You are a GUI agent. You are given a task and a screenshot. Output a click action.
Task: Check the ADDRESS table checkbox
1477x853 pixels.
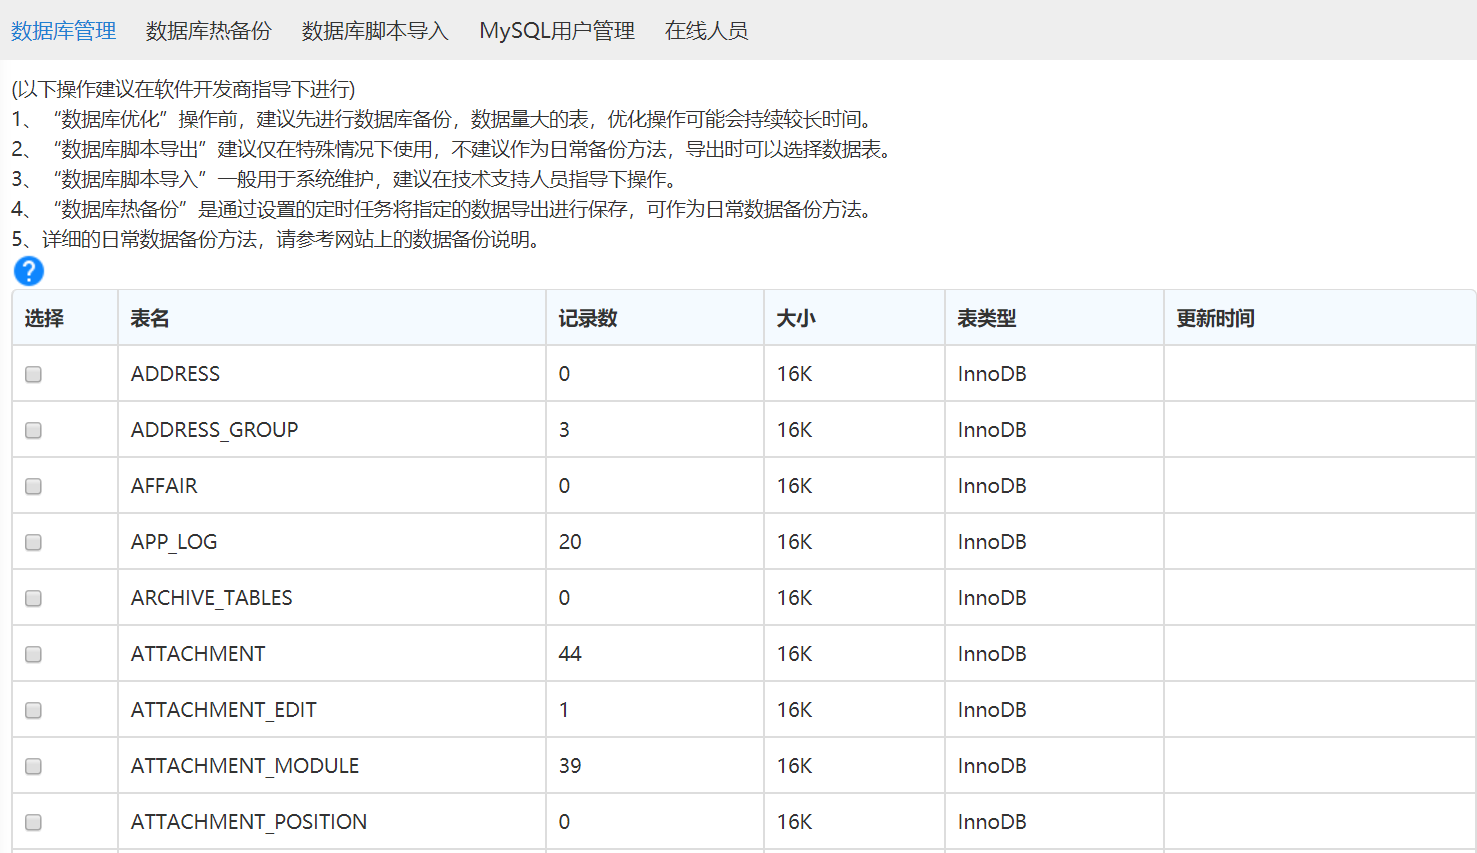pyautogui.click(x=34, y=374)
